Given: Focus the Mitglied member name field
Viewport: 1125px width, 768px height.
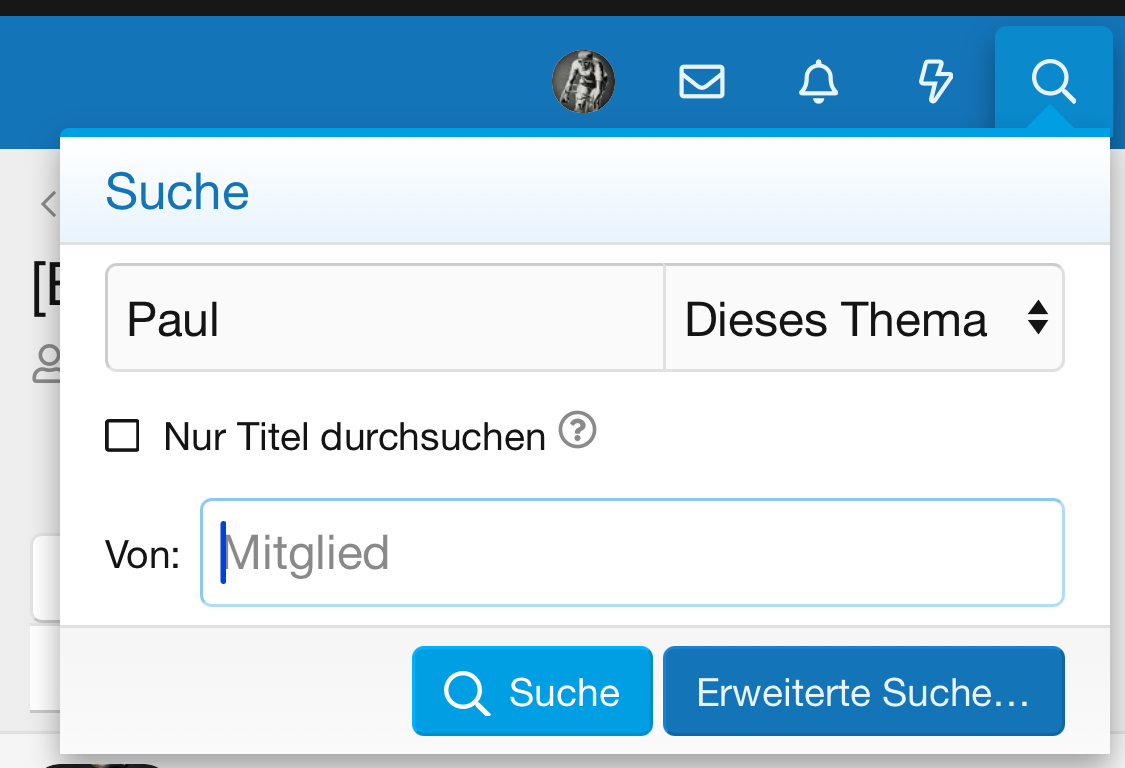Looking at the screenshot, I should [632, 553].
